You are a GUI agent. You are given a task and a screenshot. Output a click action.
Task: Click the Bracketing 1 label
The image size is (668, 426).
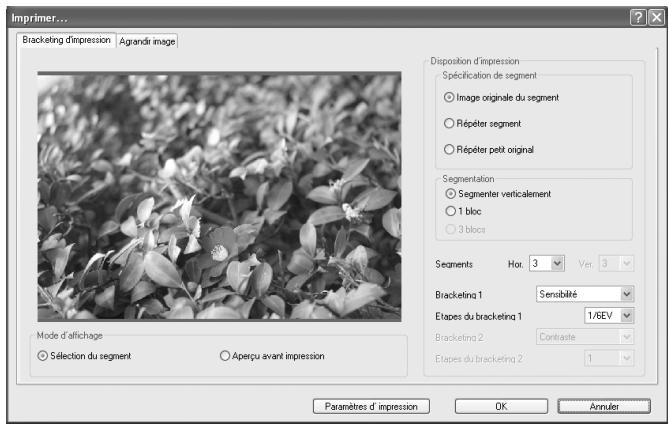(459, 295)
